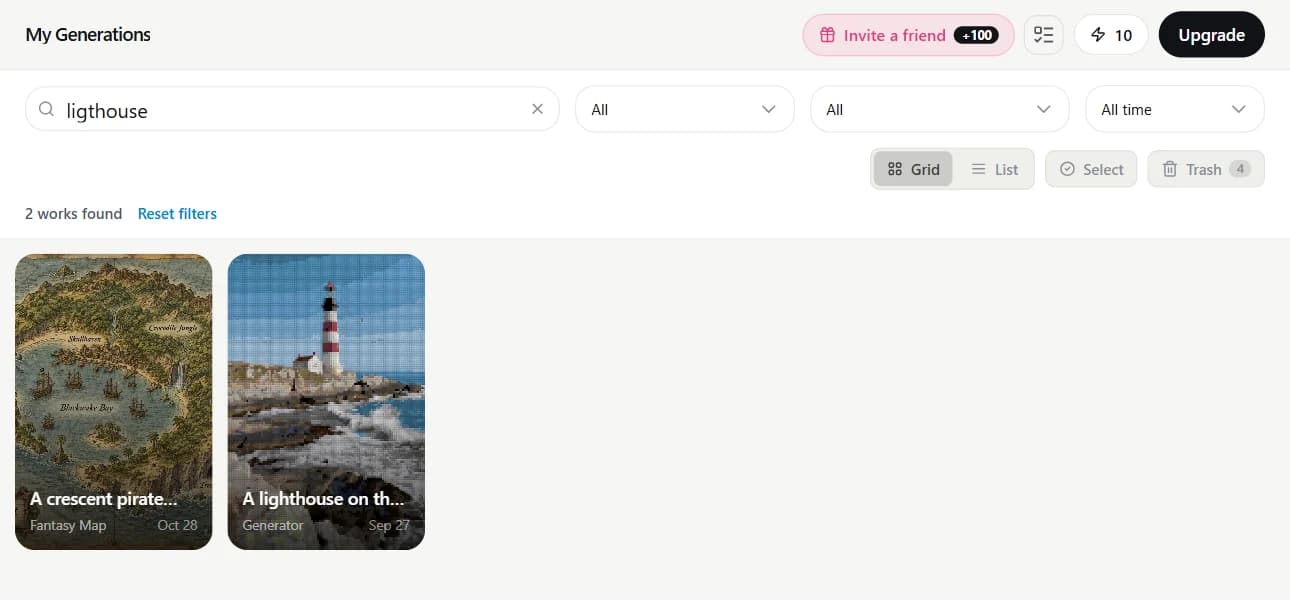Click the A lighthouse on th... title
This screenshot has height=600, width=1290.
point(324,498)
